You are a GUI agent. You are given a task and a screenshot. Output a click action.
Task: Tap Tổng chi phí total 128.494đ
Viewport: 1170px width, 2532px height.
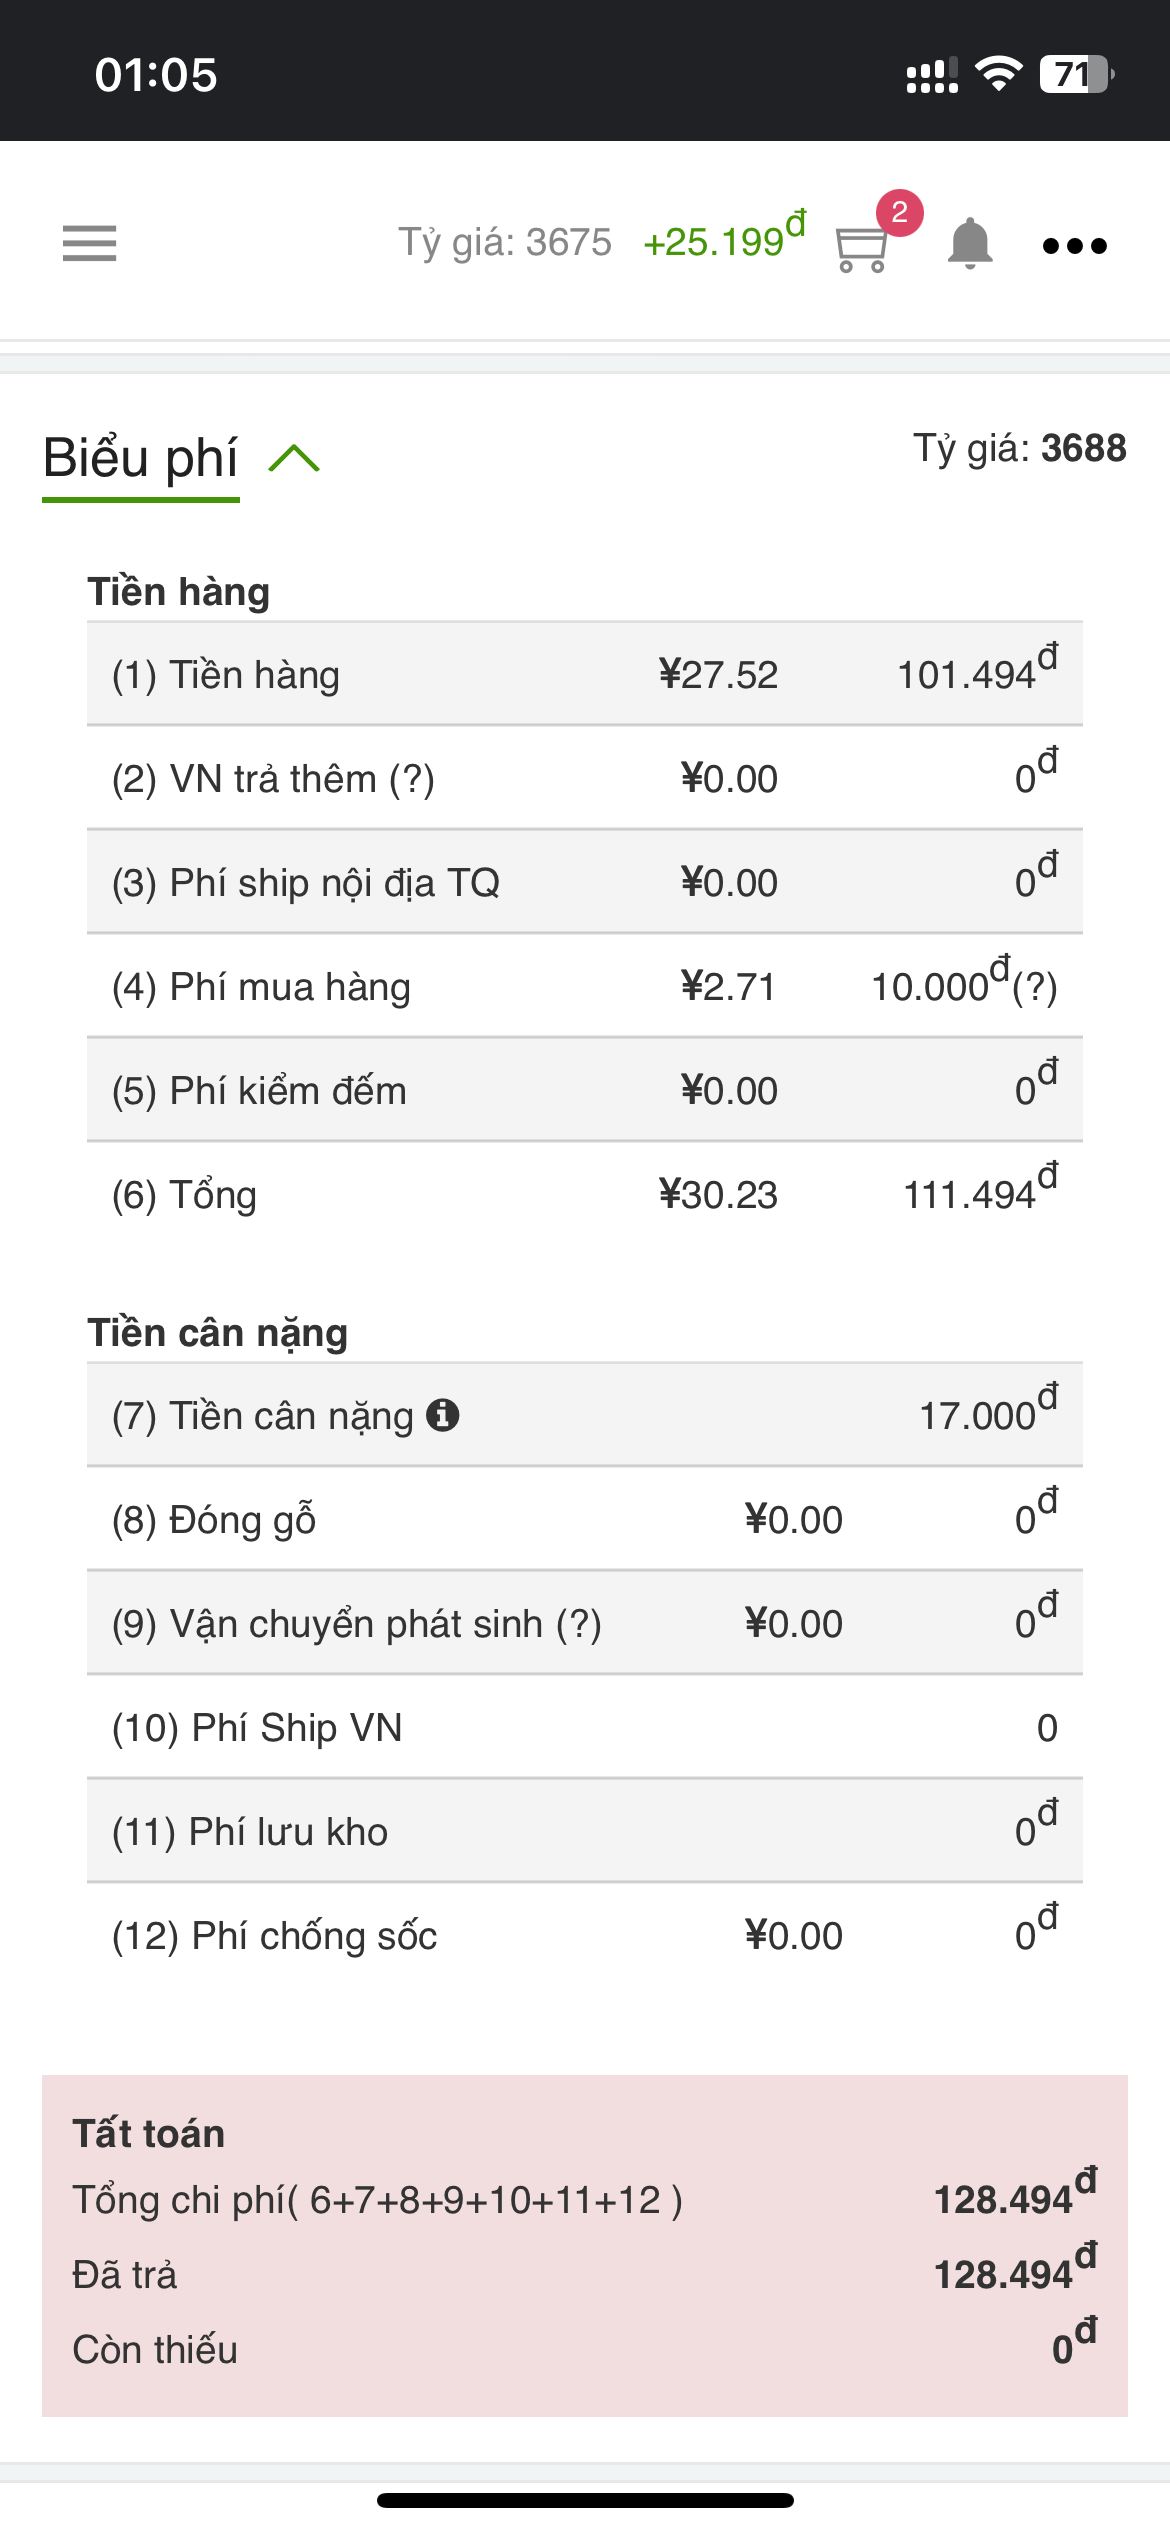pos(1014,2198)
